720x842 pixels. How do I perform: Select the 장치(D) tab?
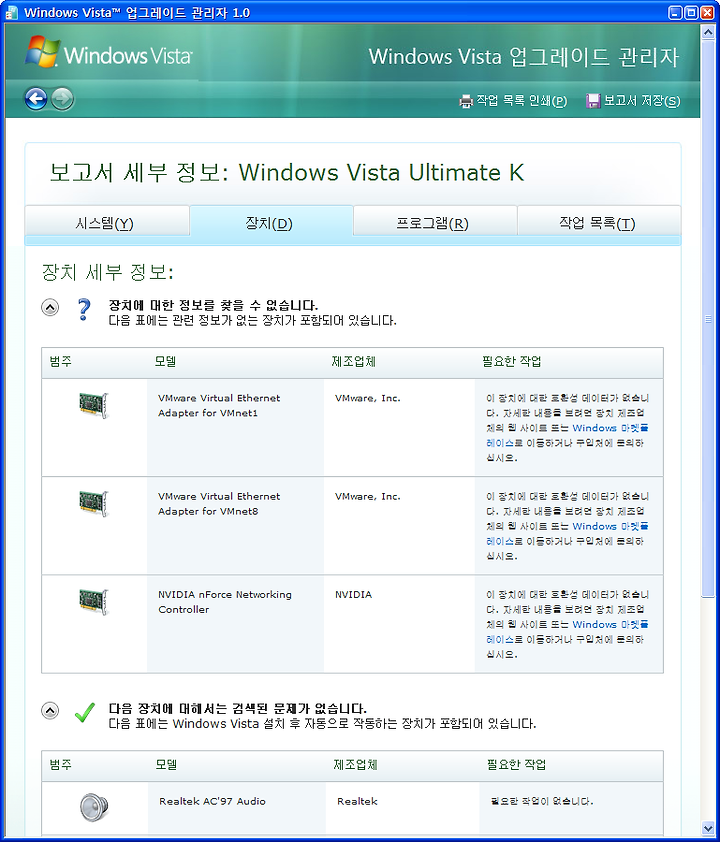tap(272, 221)
